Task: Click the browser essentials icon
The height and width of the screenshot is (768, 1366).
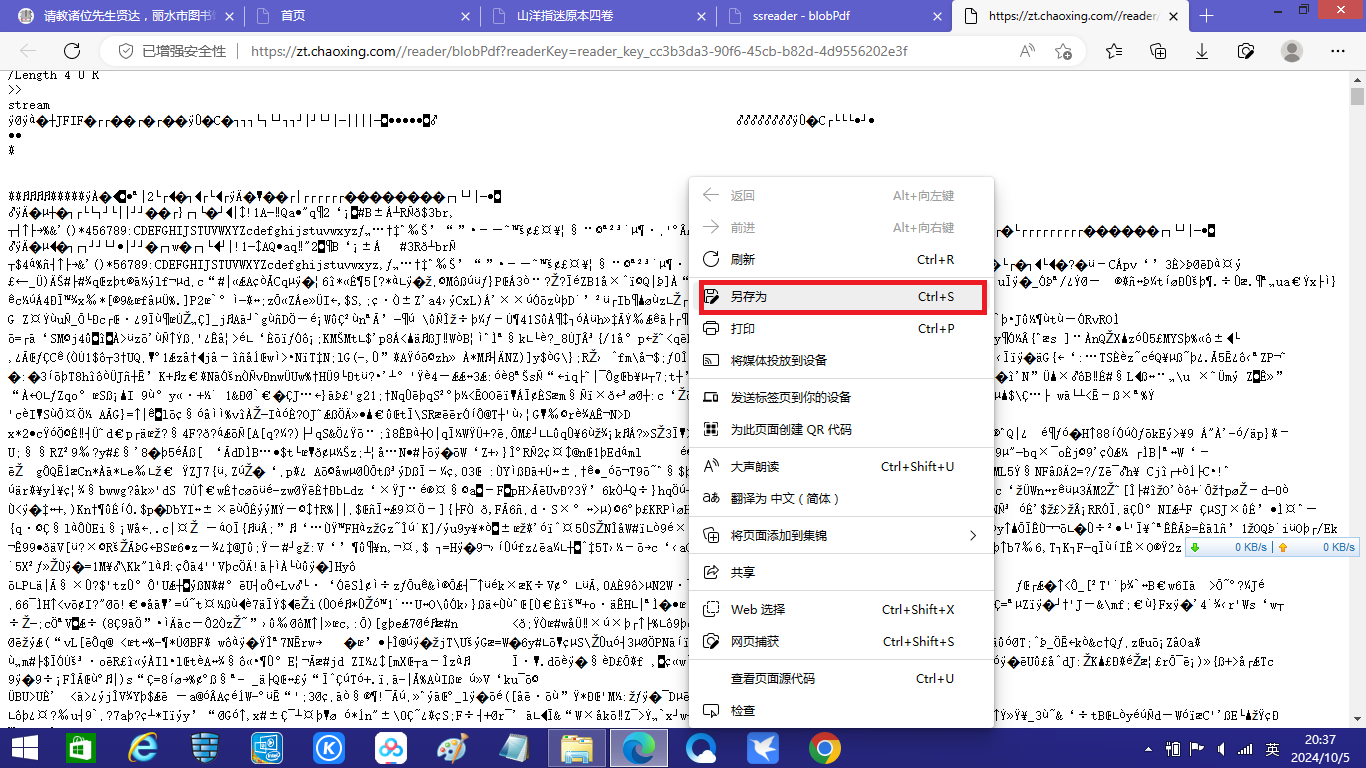Action: (1246, 51)
